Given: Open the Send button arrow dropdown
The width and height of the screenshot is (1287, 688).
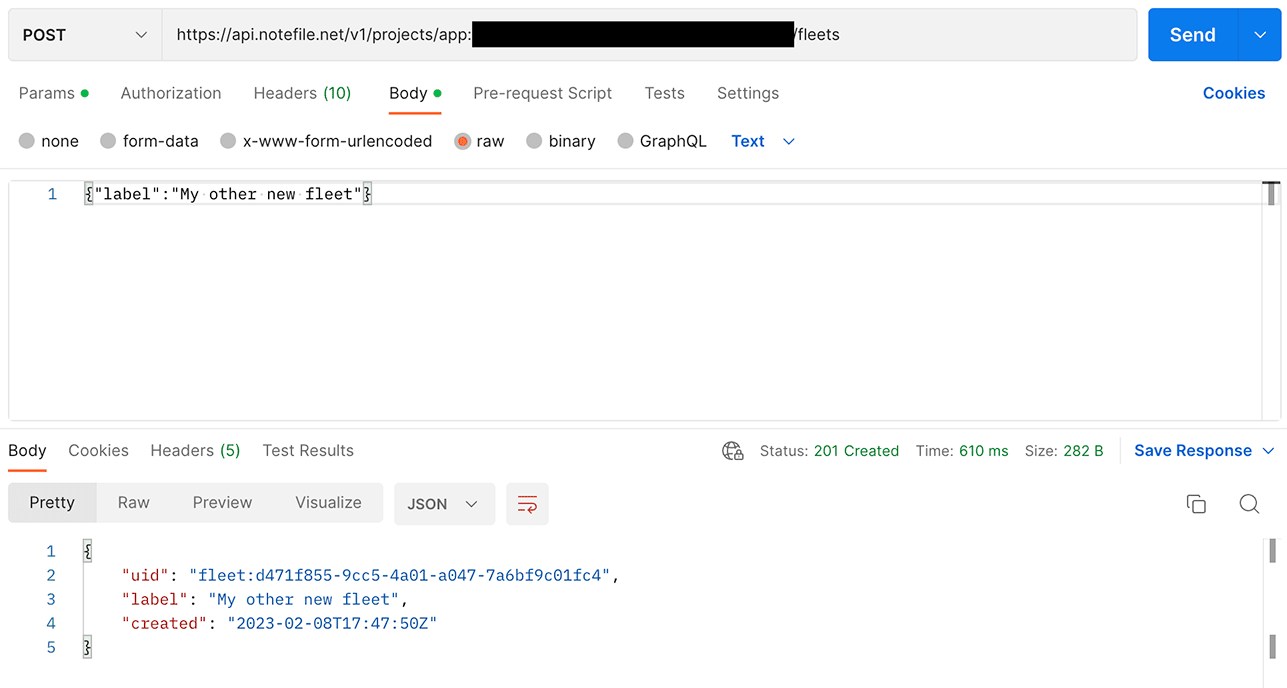Looking at the screenshot, I should click(x=1258, y=35).
